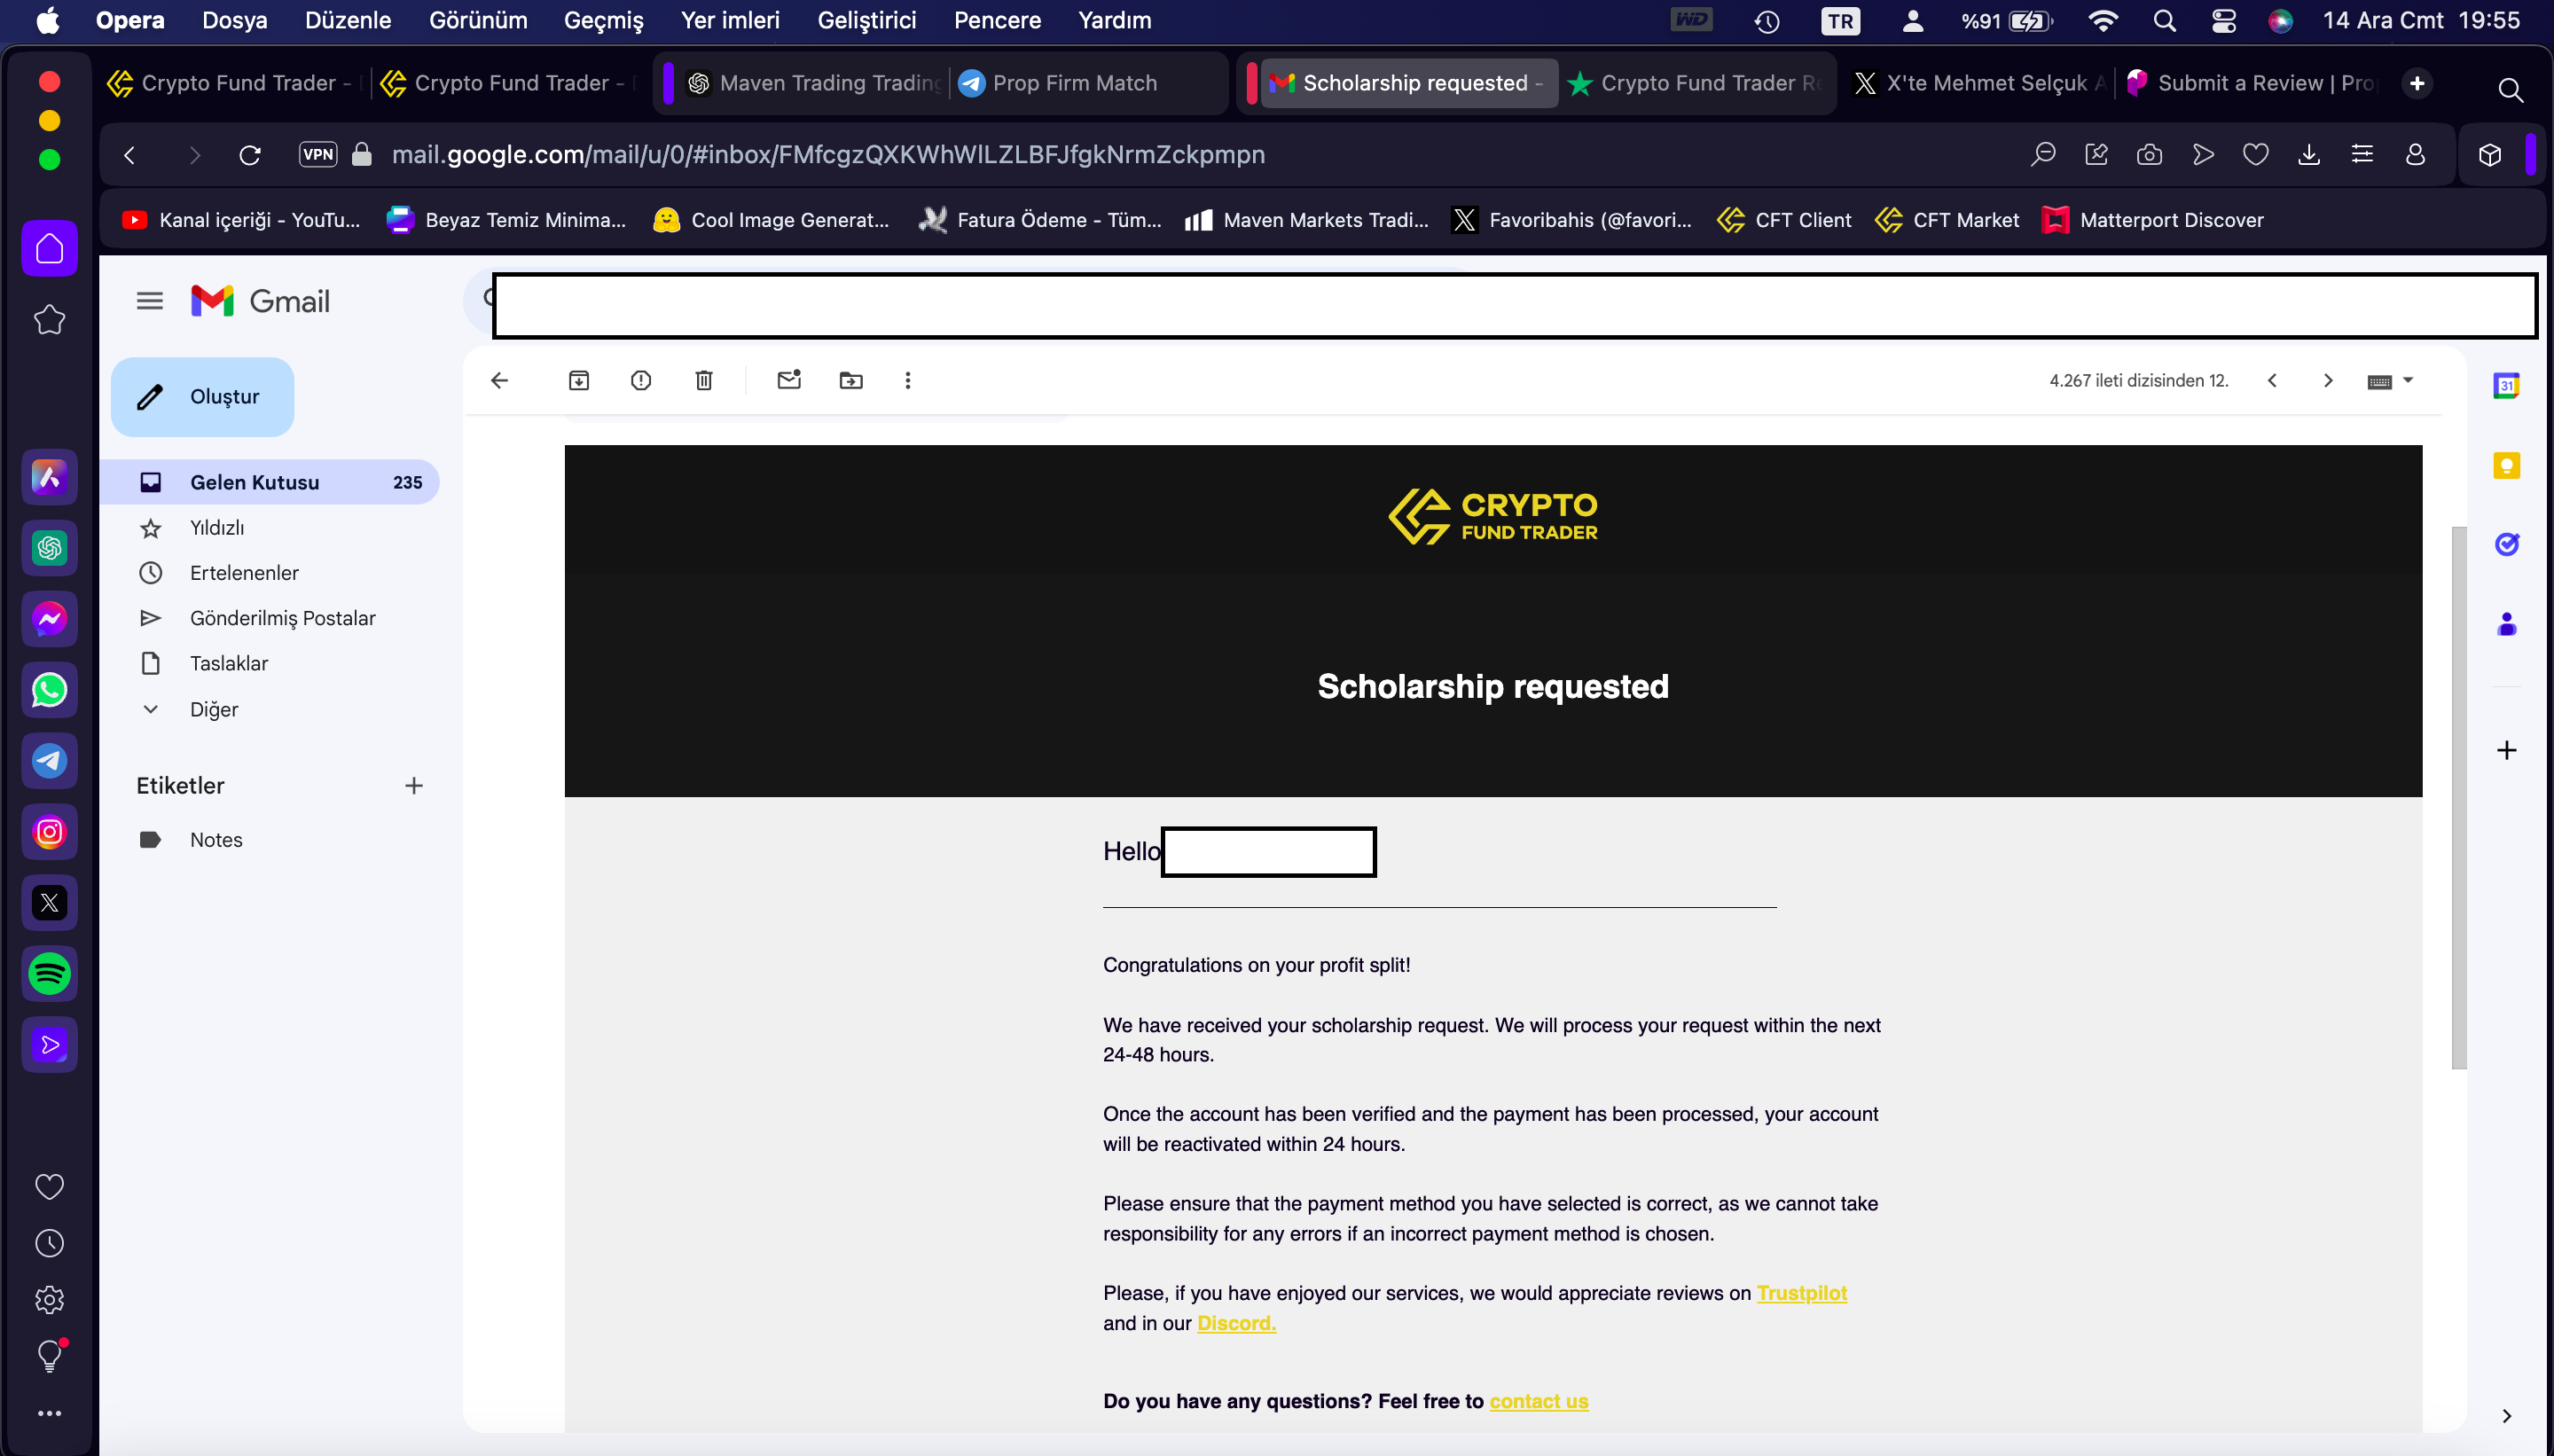Go back to inbox list

coord(500,380)
